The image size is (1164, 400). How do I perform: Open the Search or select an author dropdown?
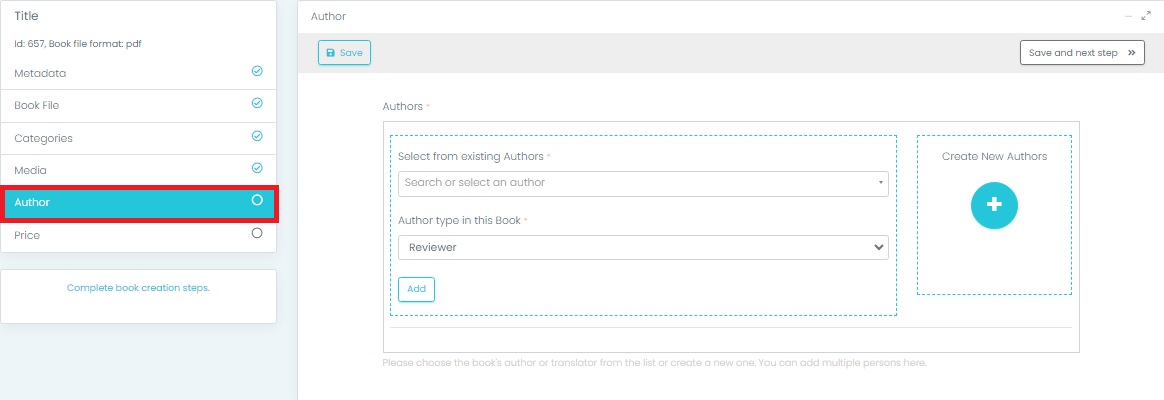pos(642,183)
